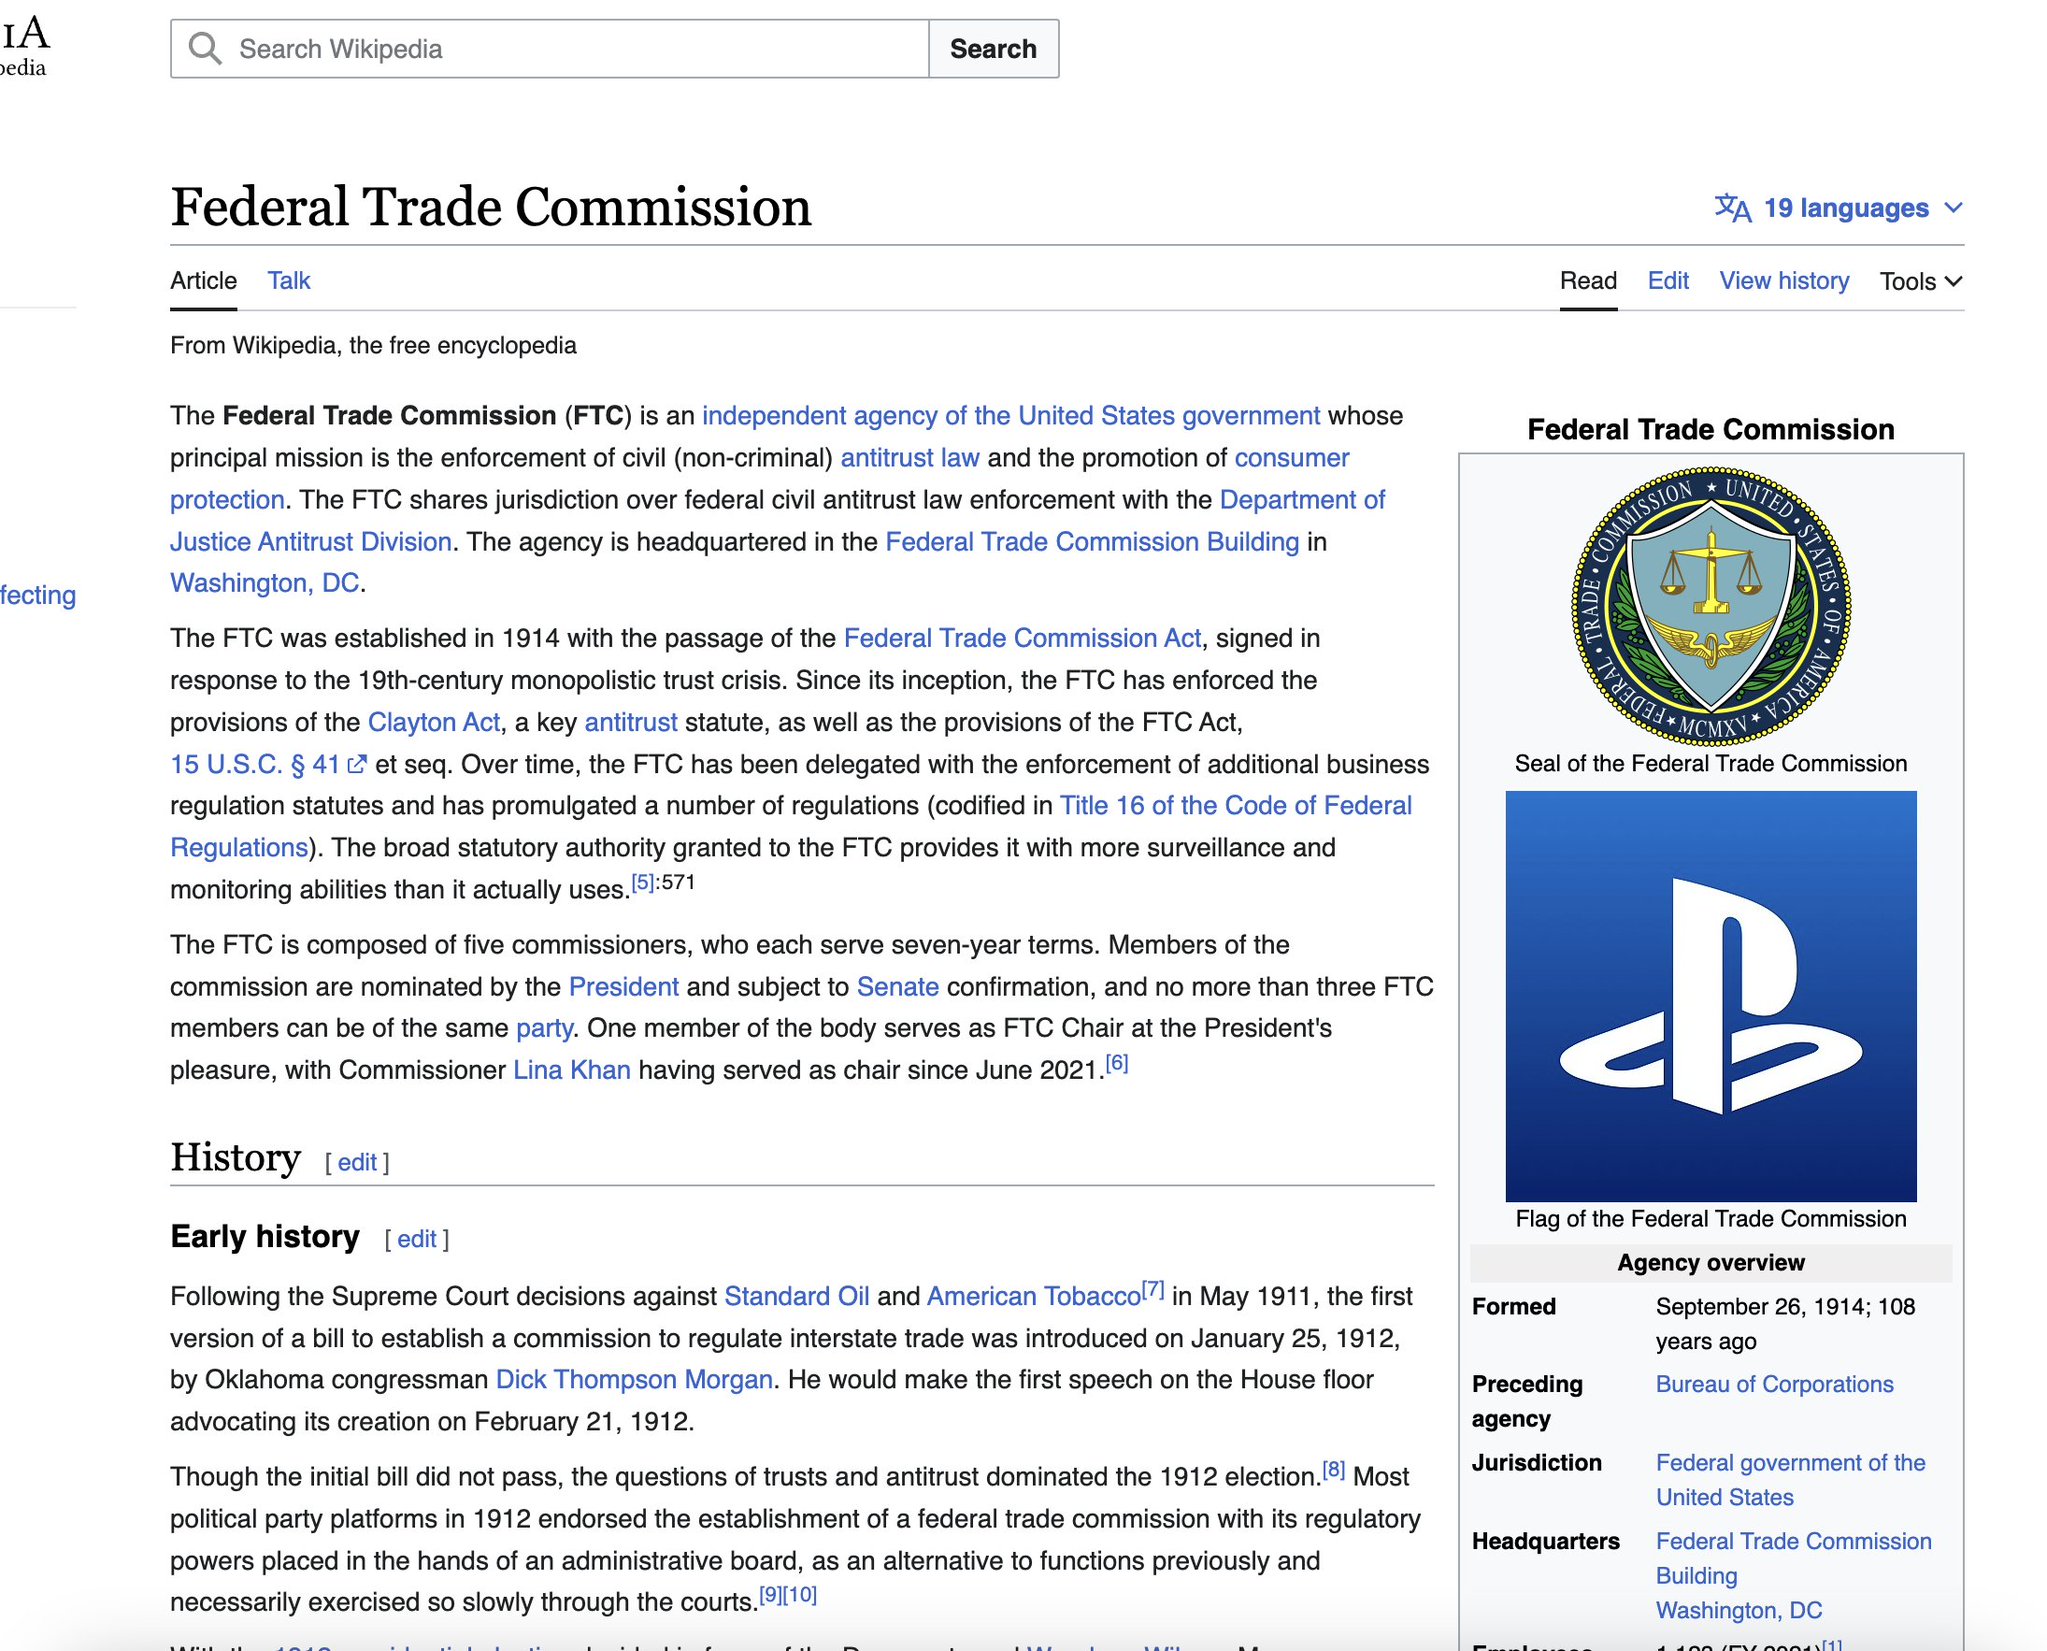The height and width of the screenshot is (1651, 2047).
Task: Click the Agency overview header text
Action: [x=1711, y=1263]
